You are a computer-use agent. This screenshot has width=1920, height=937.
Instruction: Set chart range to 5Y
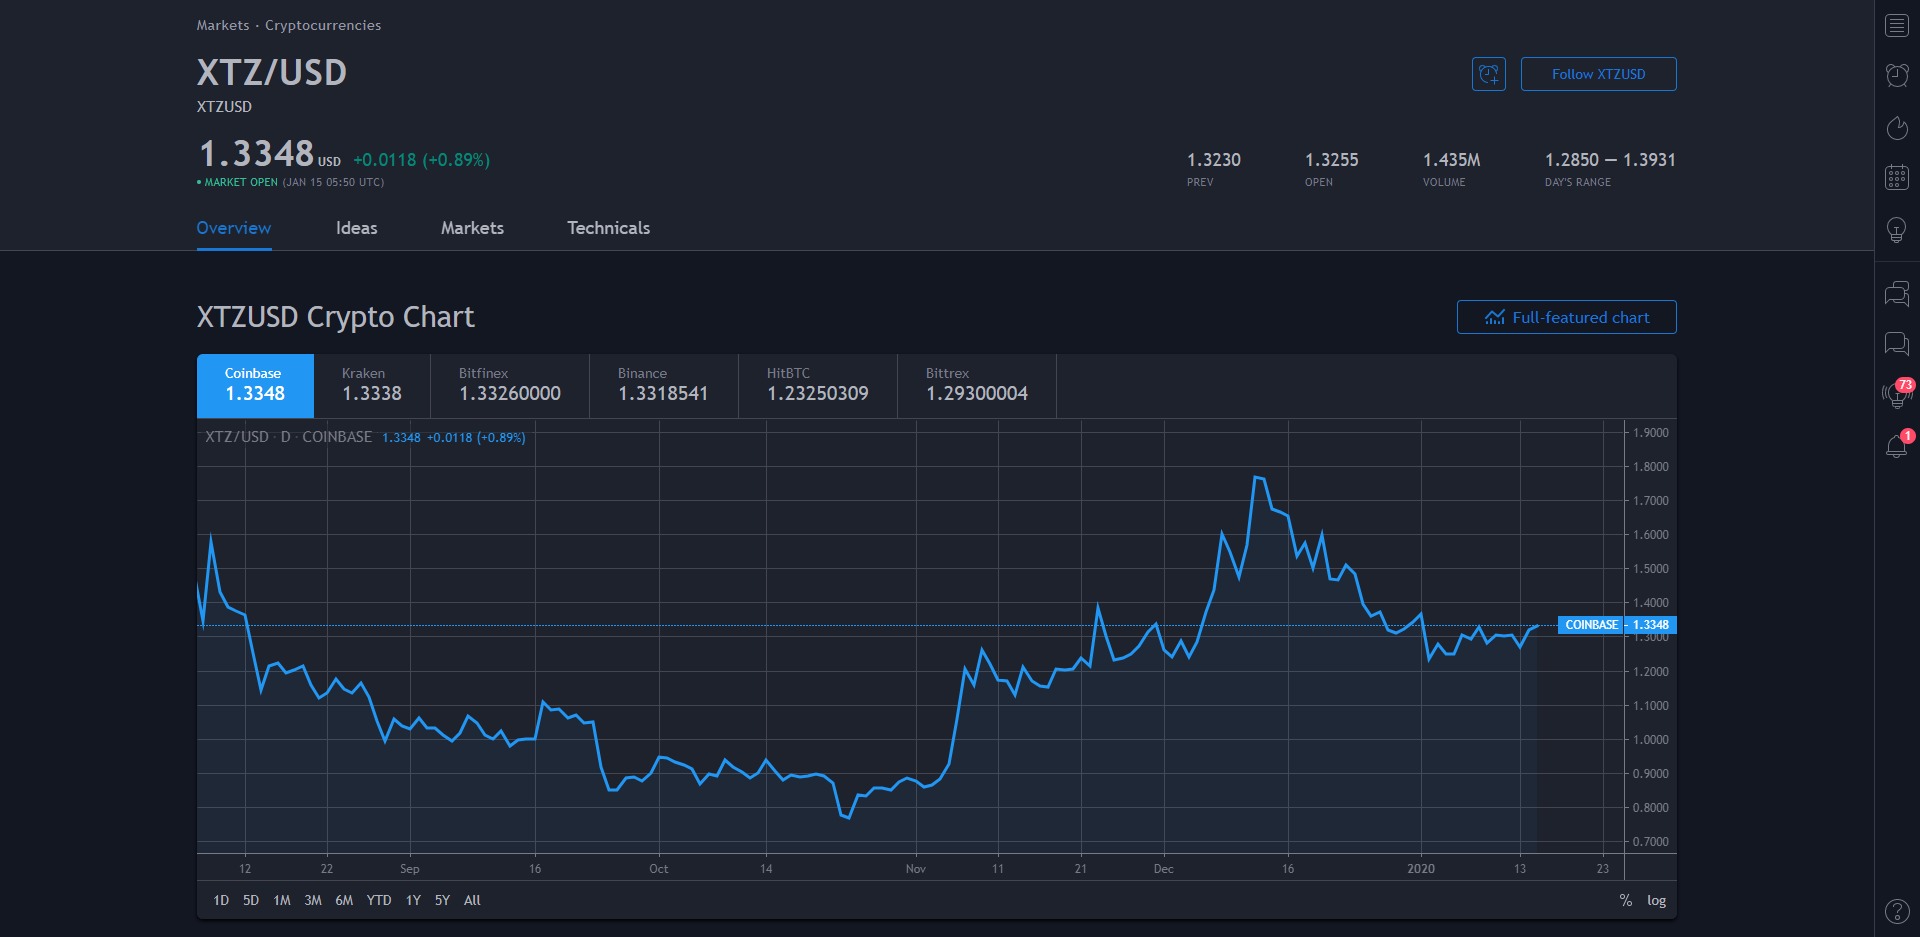tap(442, 900)
